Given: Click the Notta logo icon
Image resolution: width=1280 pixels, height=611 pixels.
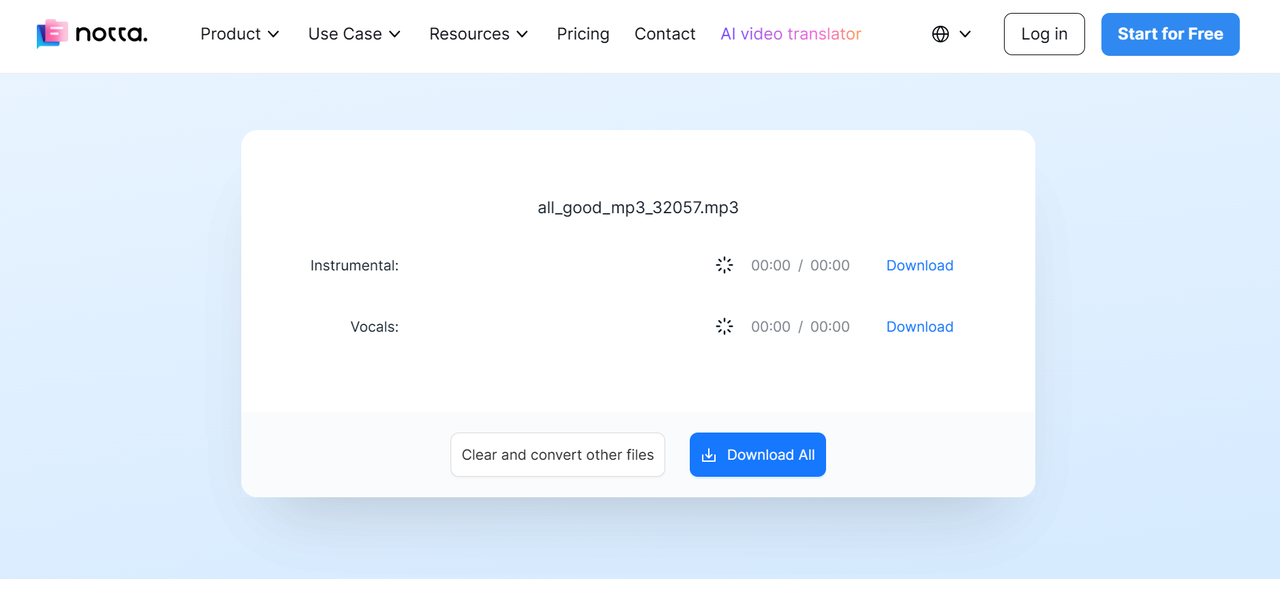Looking at the screenshot, I should point(52,34).
